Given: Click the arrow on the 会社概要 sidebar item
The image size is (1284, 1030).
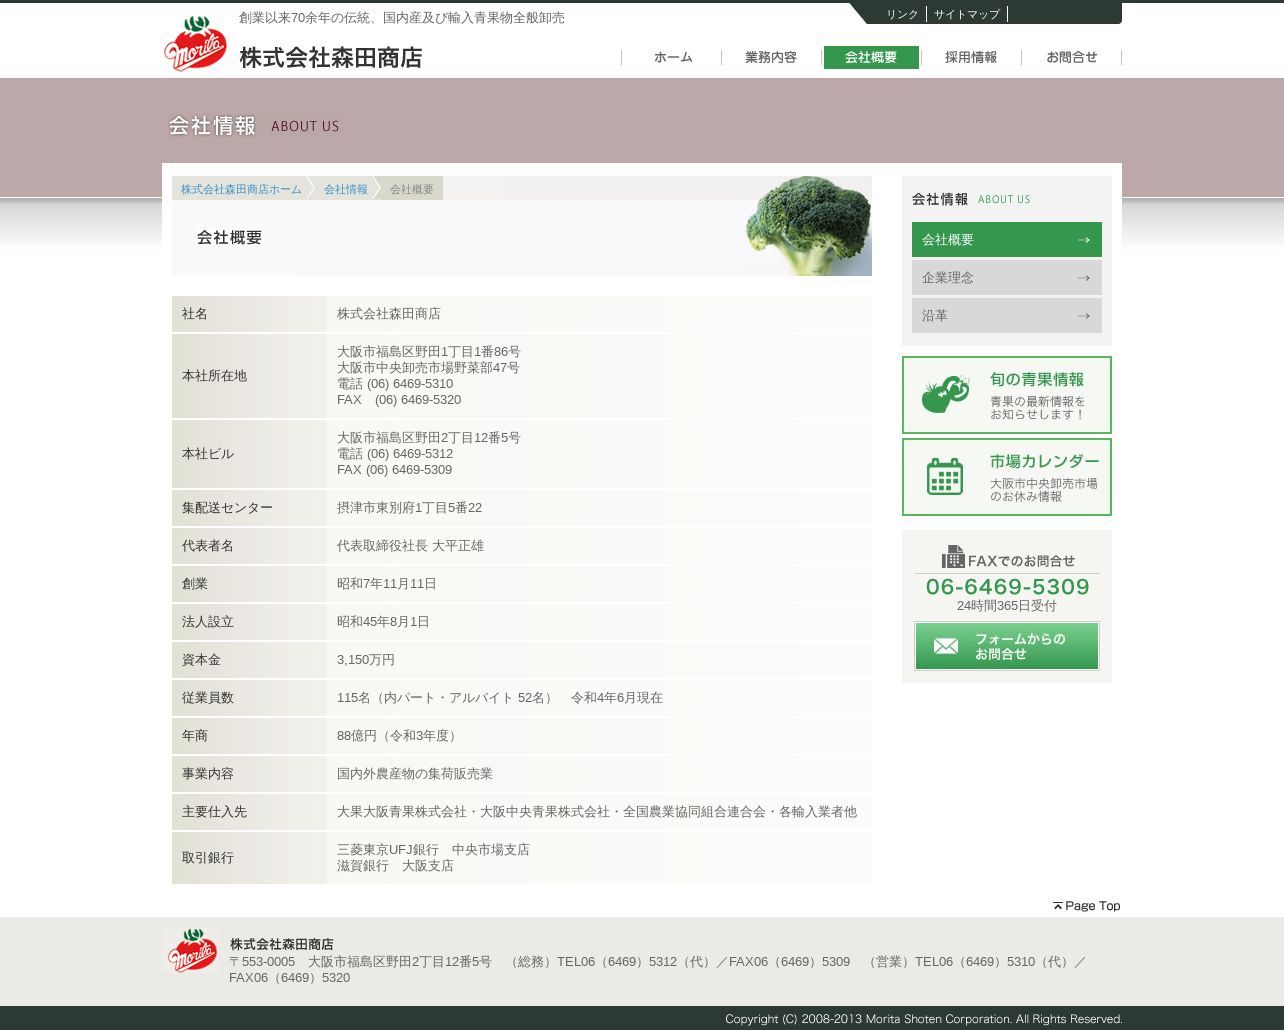Looking at the screenshot, I should click(x=1083, y=240).
